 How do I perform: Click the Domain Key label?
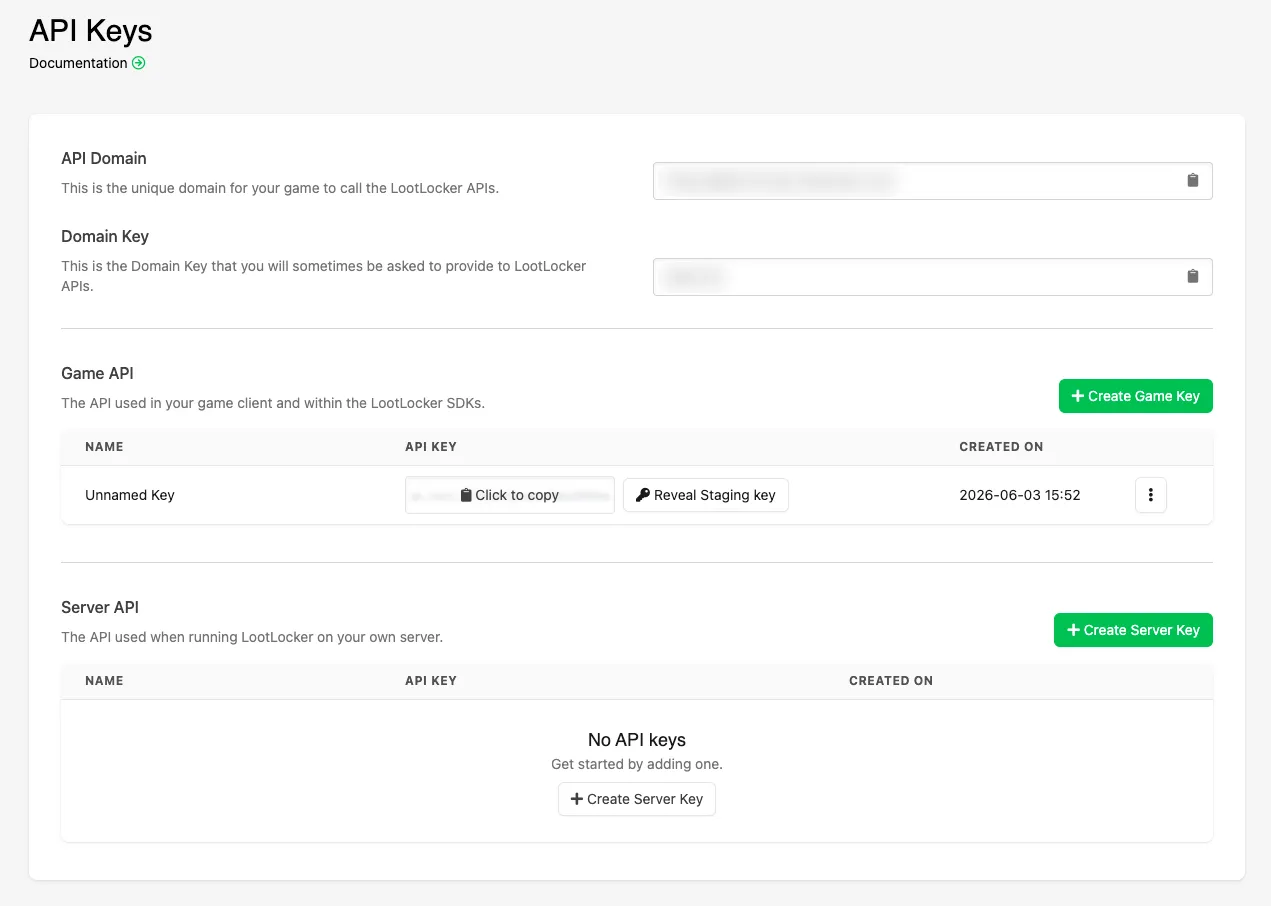105,236
